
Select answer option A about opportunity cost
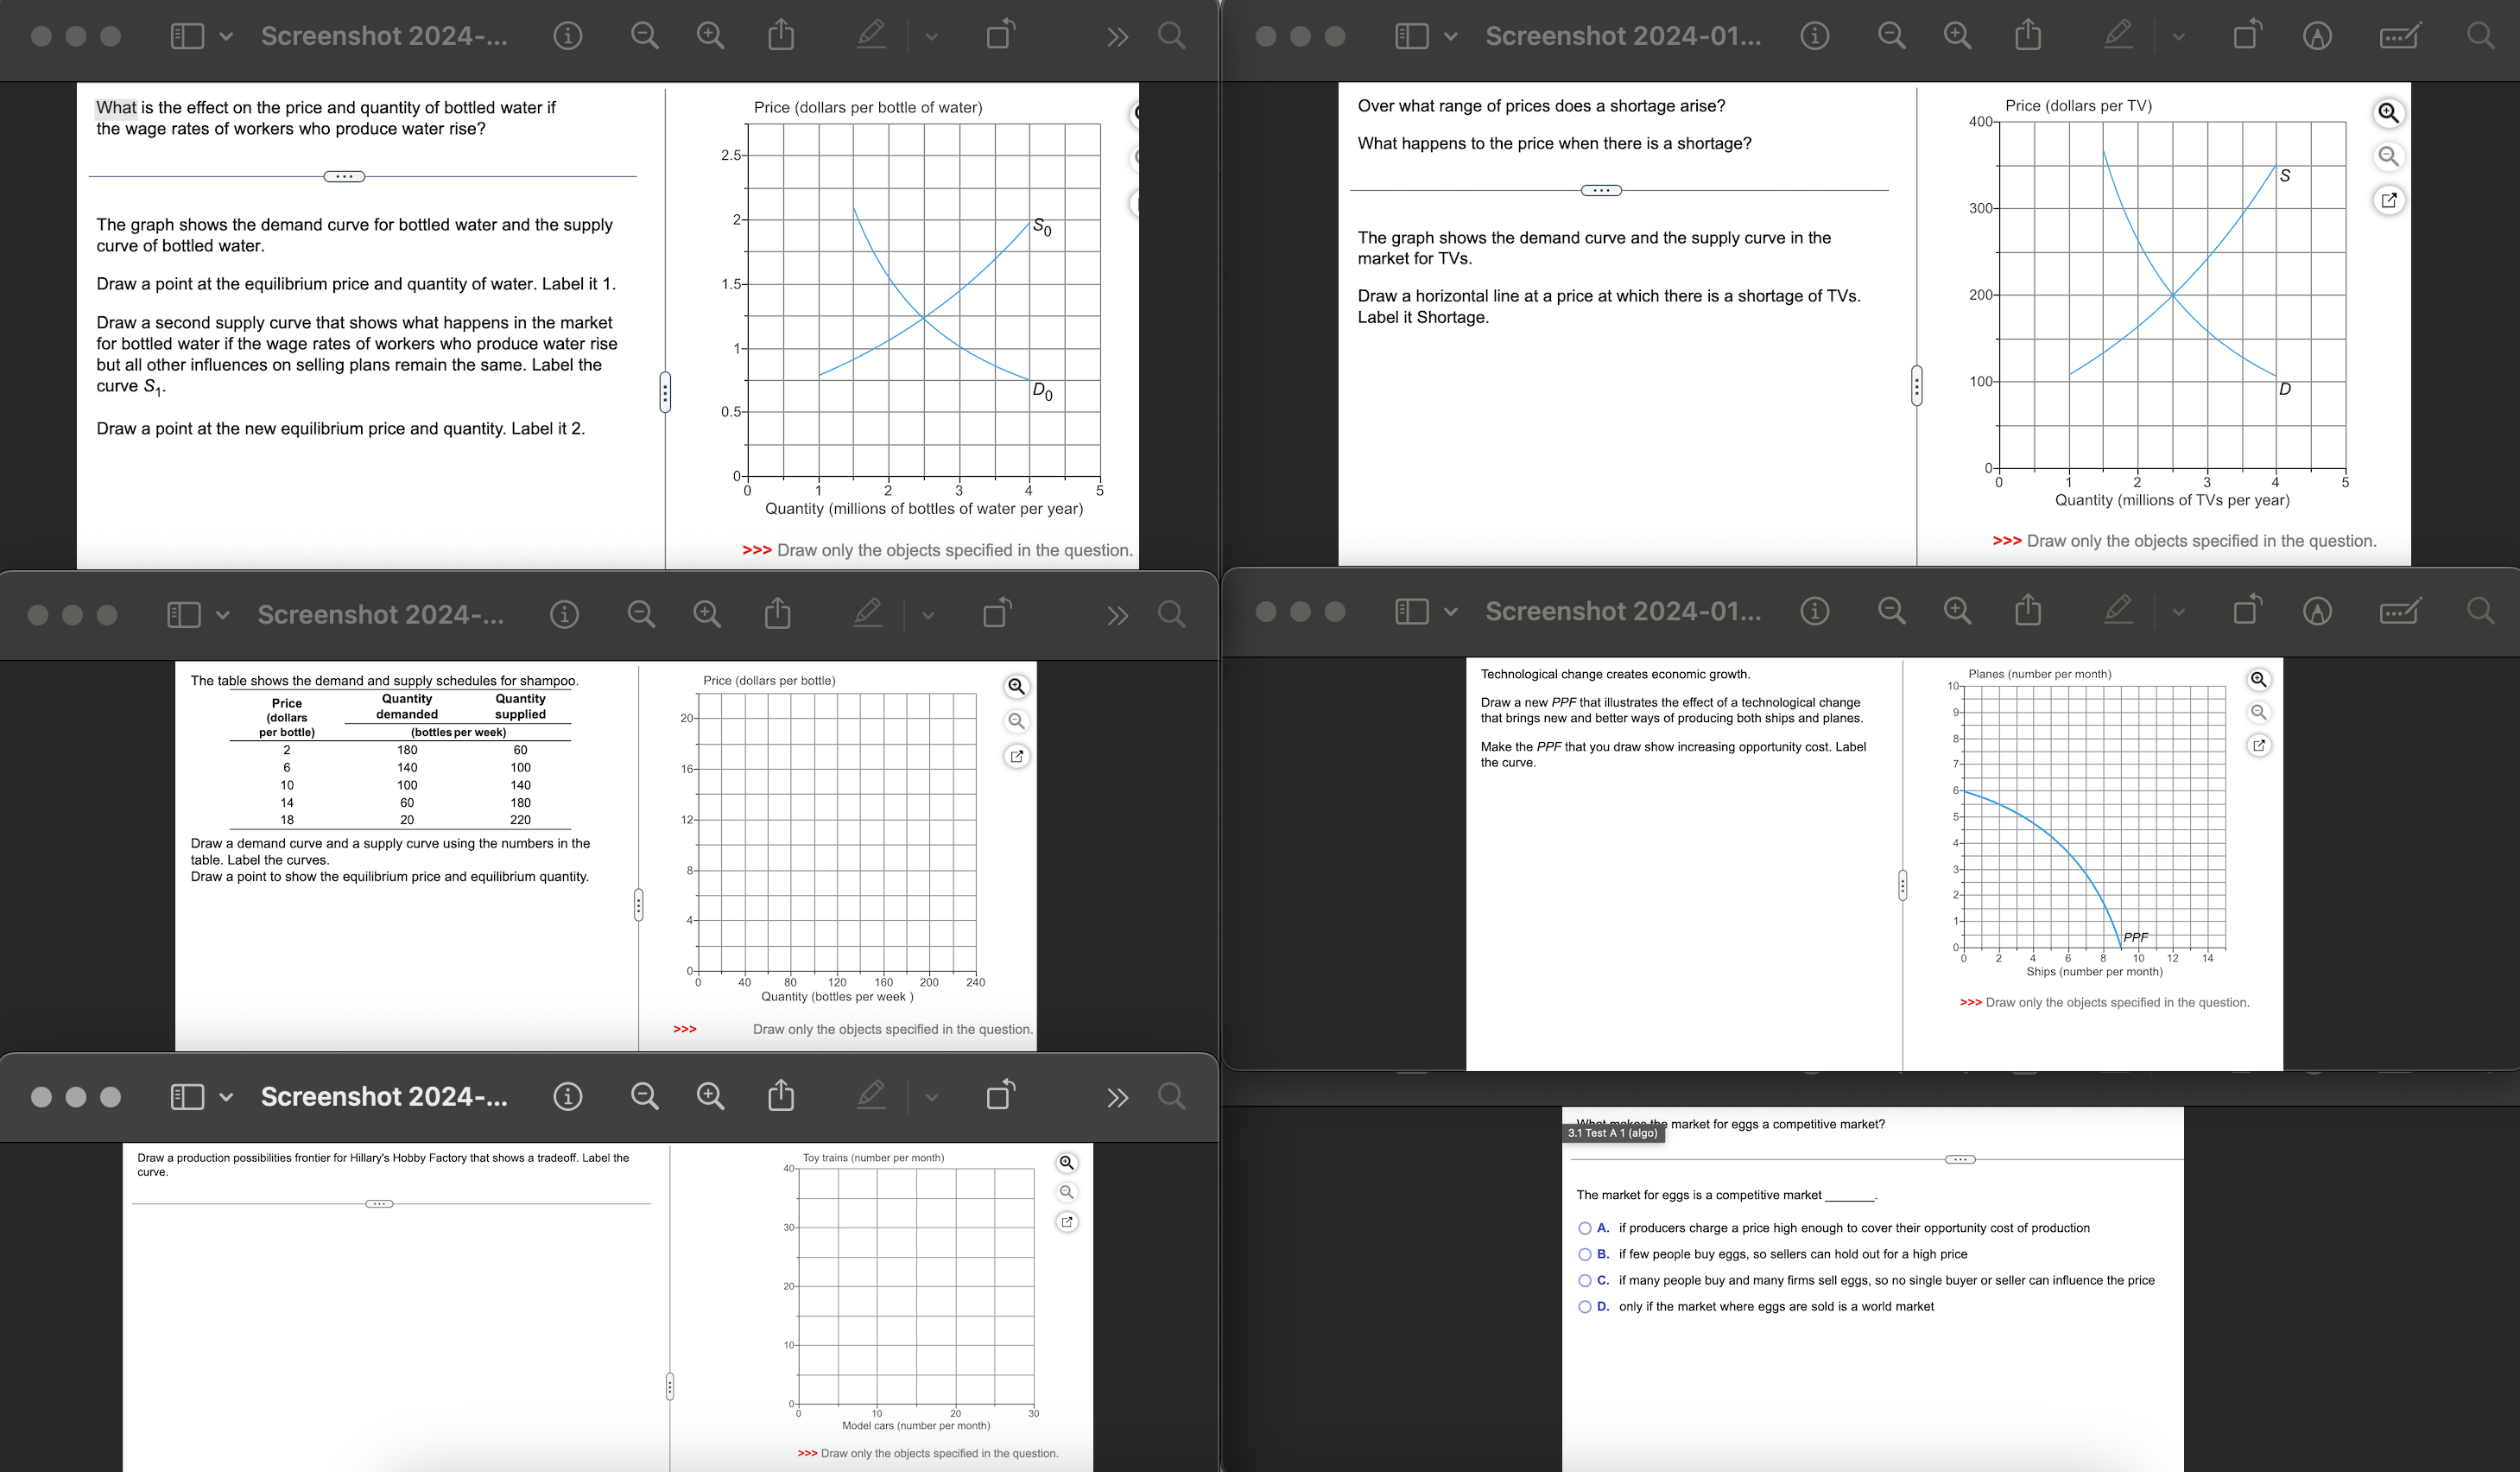1585,1228
